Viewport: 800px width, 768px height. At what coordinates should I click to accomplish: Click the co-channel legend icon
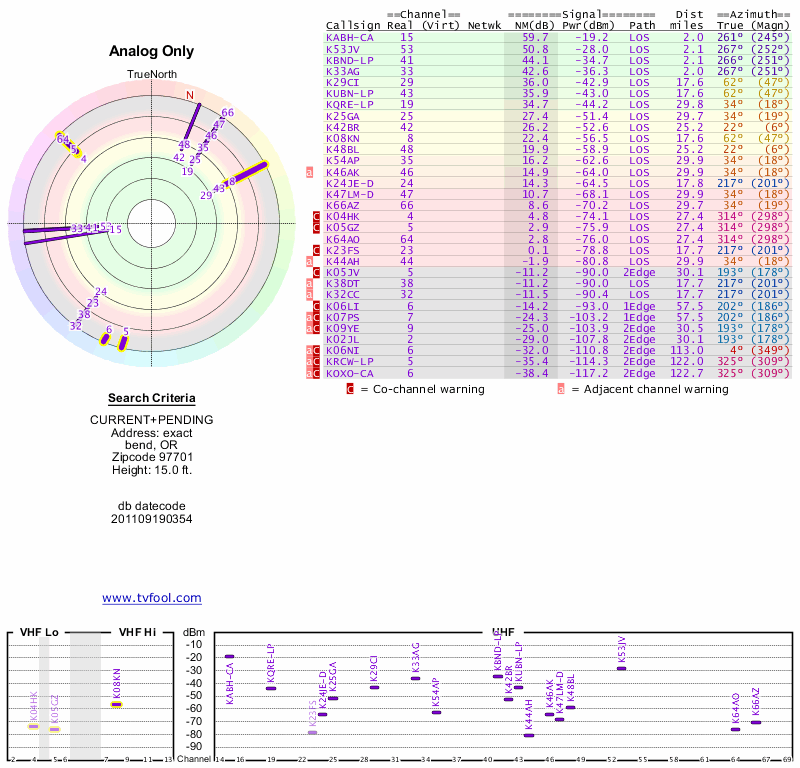pos(350,389)
